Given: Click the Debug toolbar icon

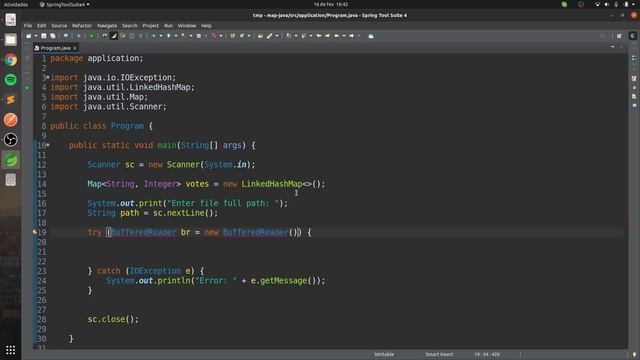Looking at the screenshot, I should coord(153,36).
